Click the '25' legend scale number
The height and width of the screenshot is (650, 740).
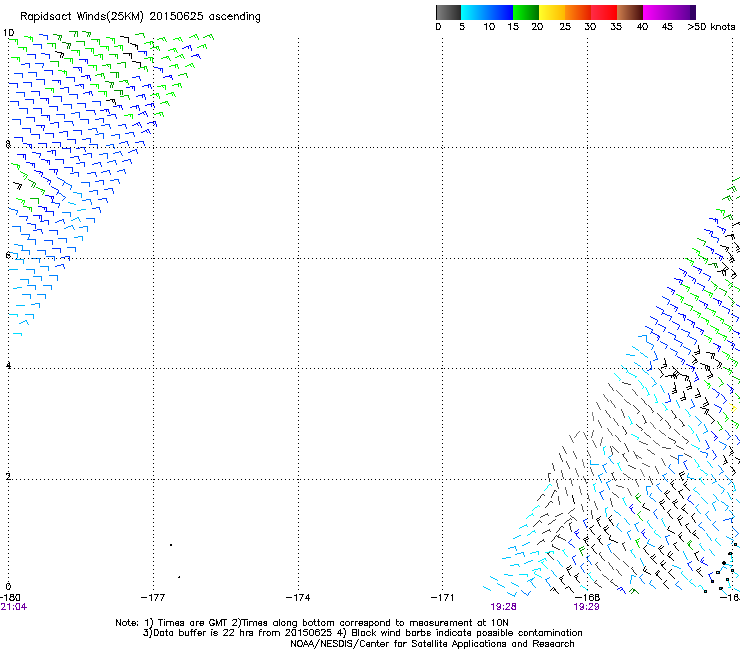pos(565,27)
